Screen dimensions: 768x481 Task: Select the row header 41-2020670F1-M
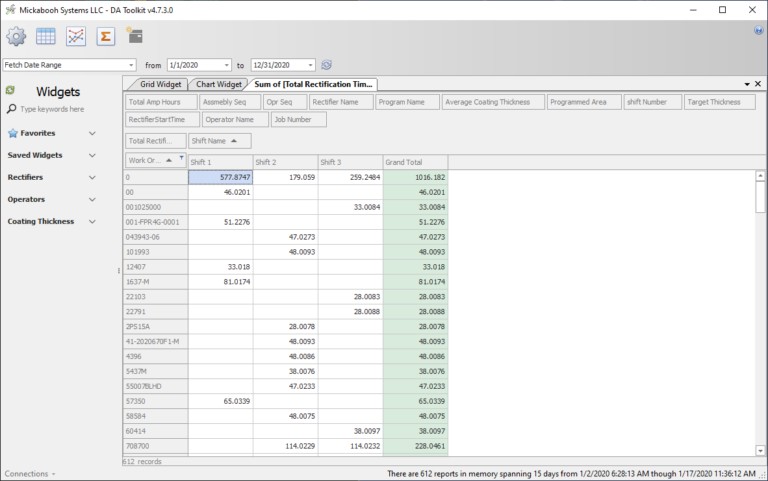[x=156, y=342]
